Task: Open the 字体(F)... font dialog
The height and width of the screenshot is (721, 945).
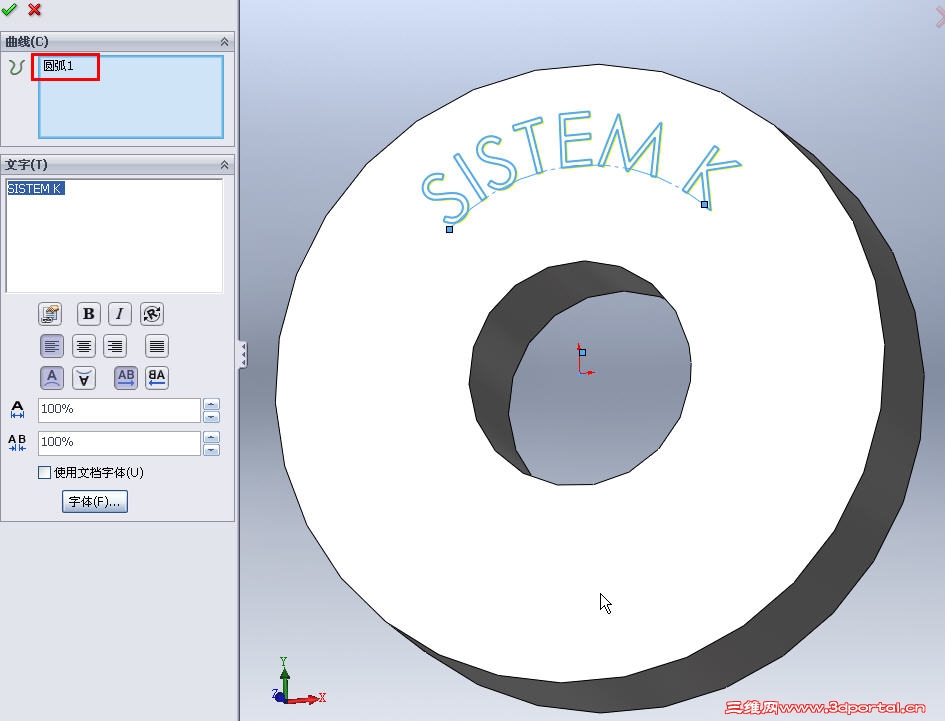Action: [95, 502]
